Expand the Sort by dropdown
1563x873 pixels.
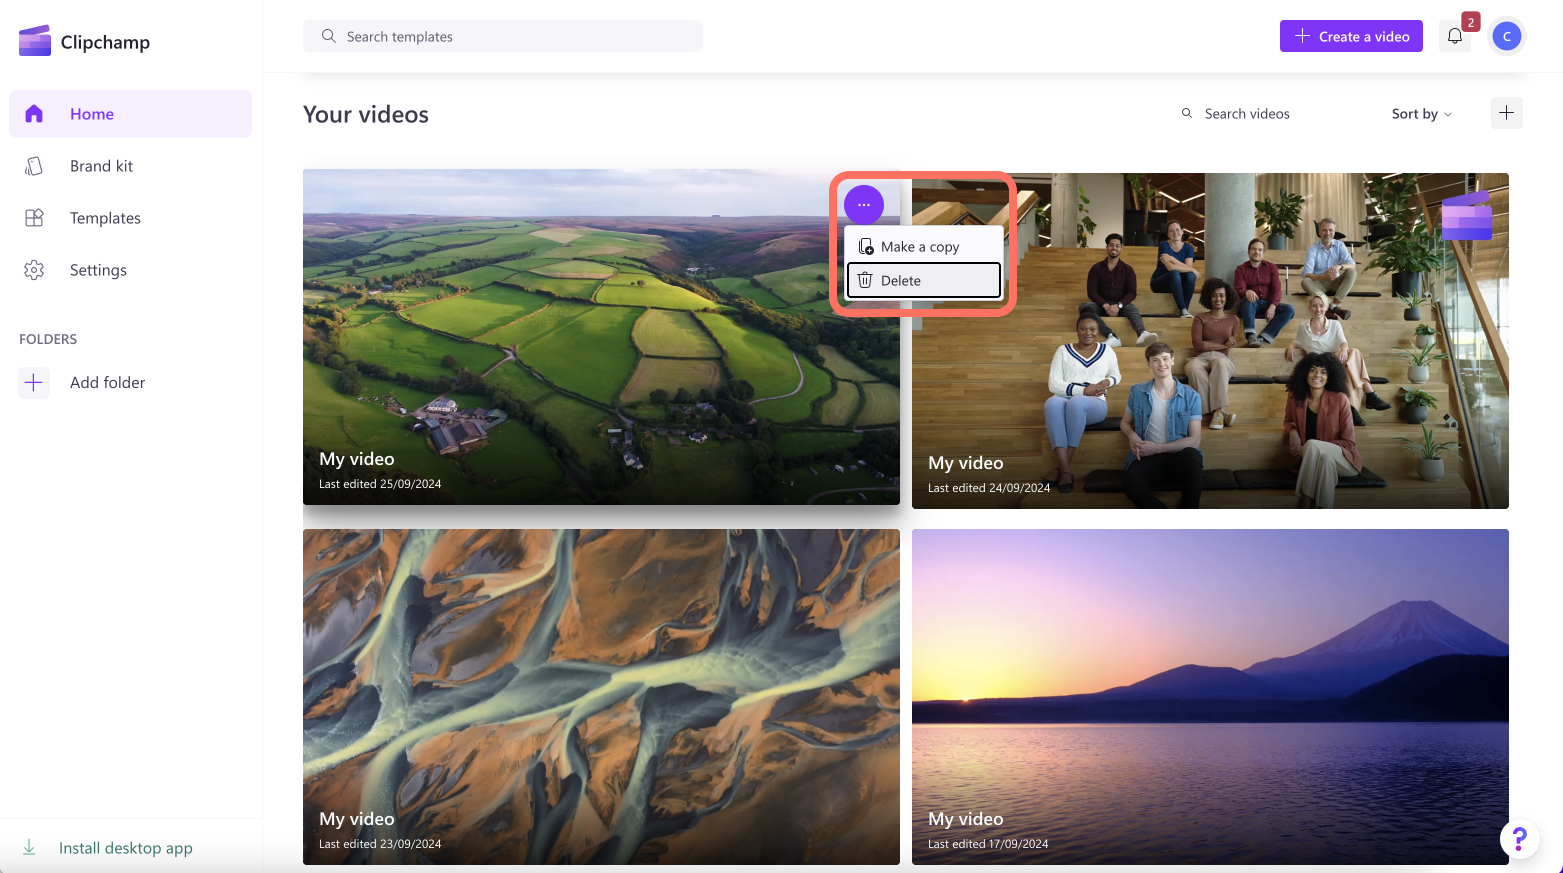click(x=1421, y=114)
